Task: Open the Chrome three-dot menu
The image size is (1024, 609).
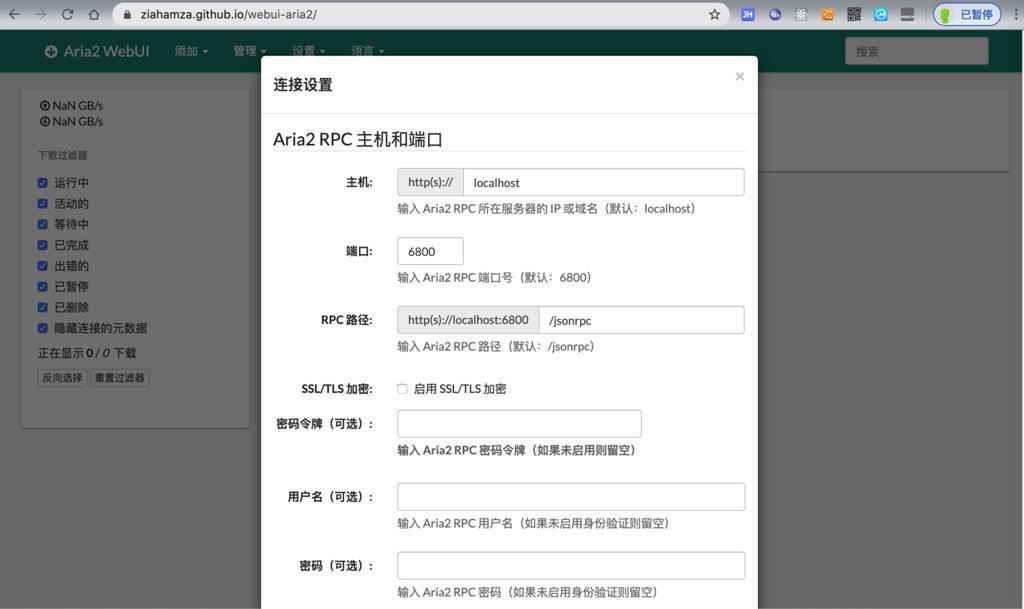Action: (1016, 14)
